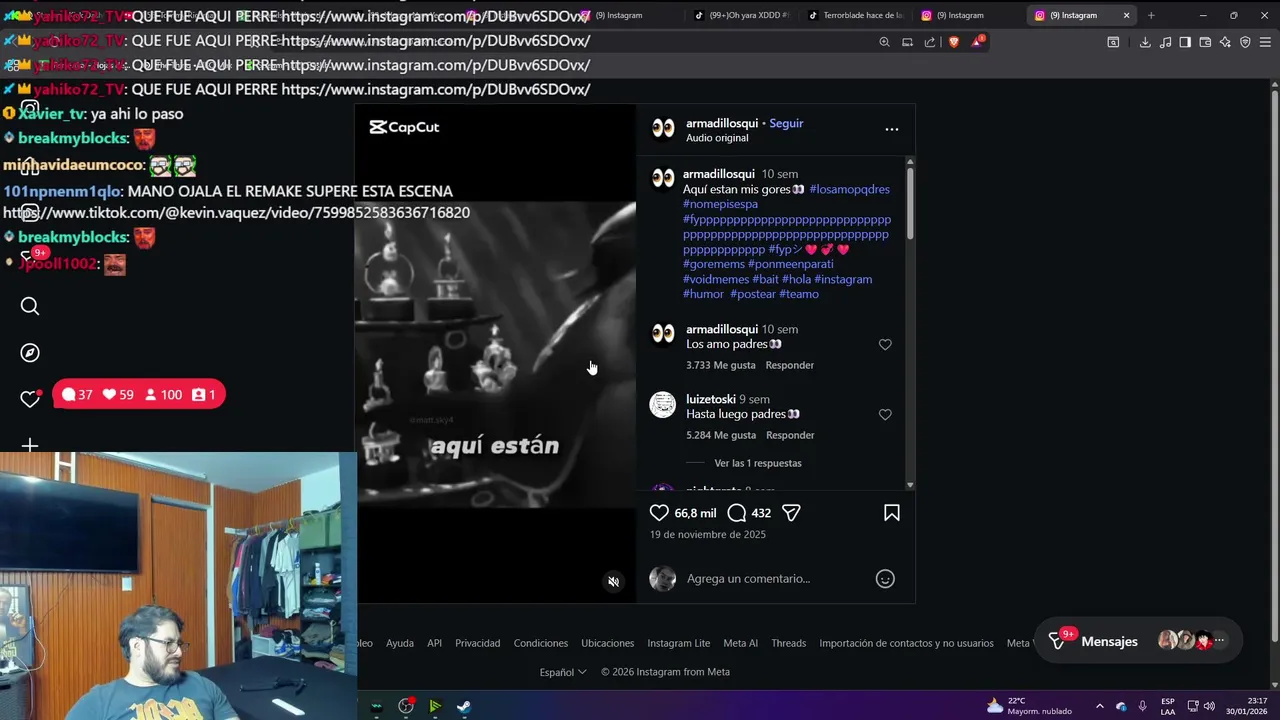Reply to luizetoski's comment

coord(790,435)
